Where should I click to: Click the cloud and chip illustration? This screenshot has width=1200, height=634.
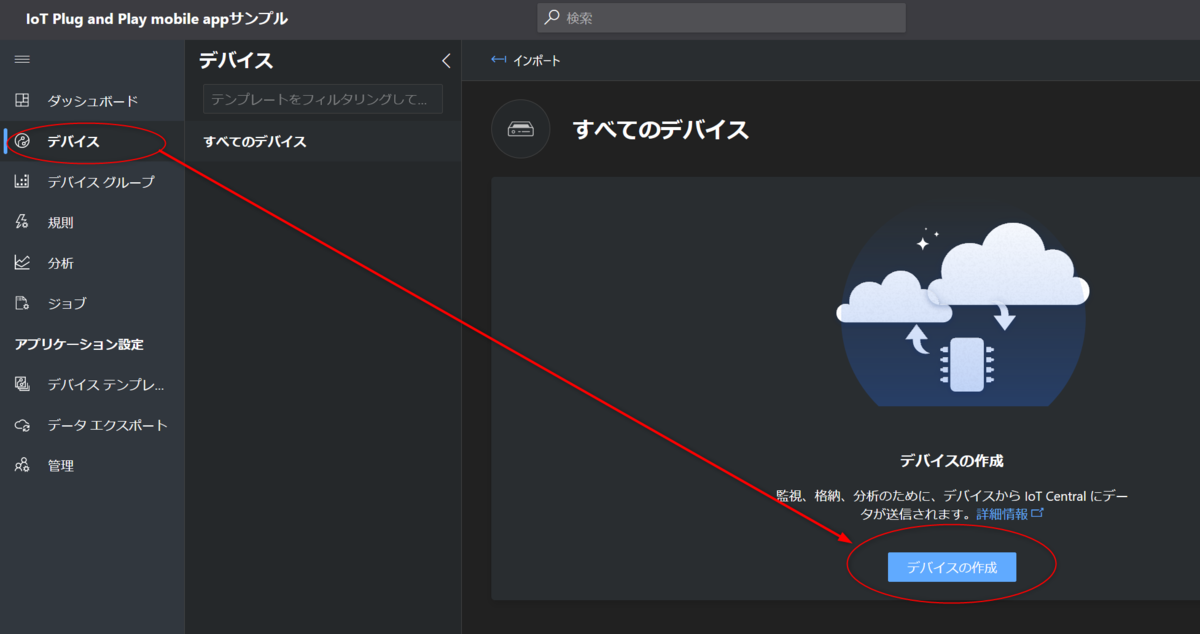[x=963, y=310]
